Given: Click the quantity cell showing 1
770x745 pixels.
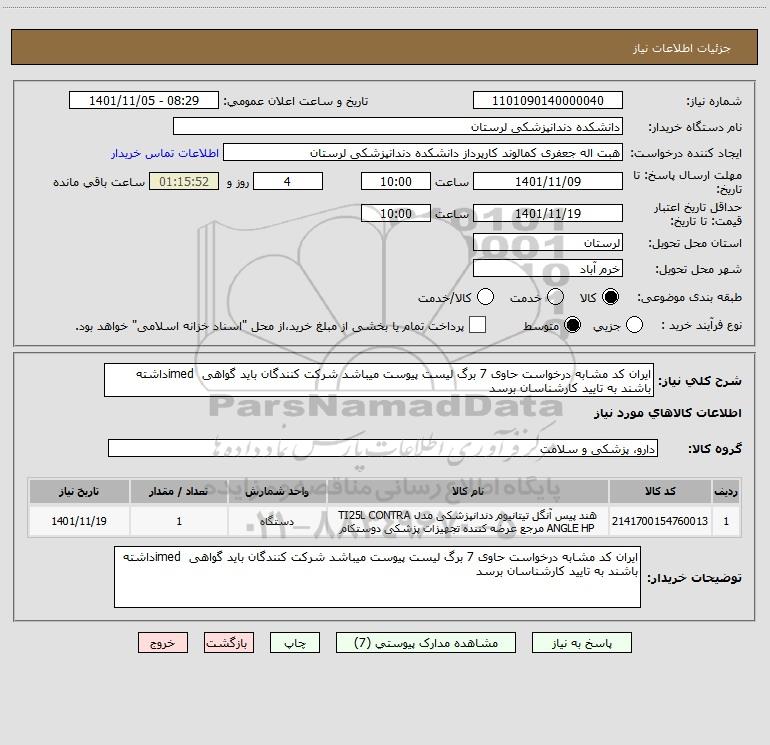Looking at the screenshot, I should tap(179, 521).
